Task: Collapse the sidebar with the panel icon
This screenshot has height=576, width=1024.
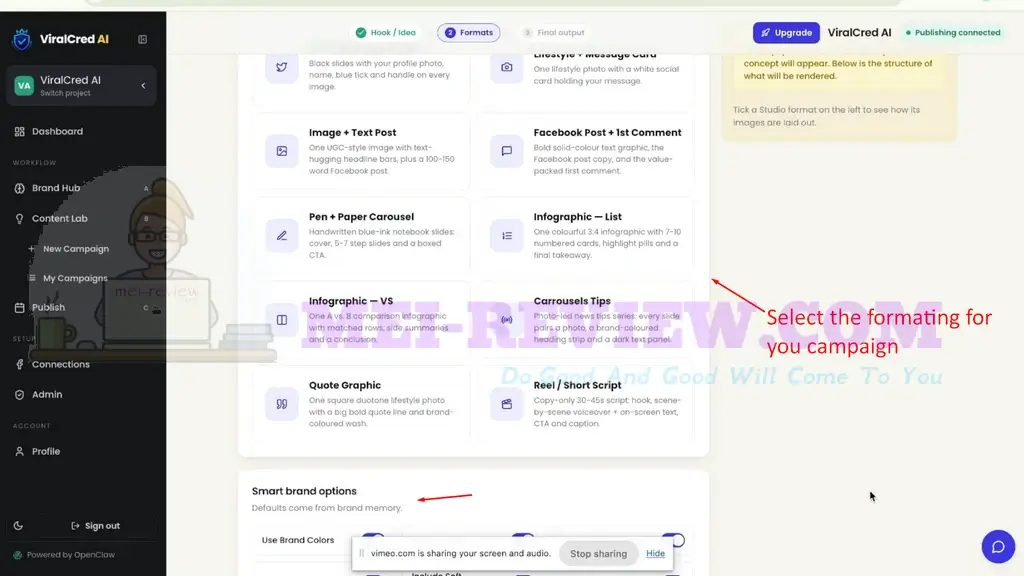Action: click(x=142, y=39)
